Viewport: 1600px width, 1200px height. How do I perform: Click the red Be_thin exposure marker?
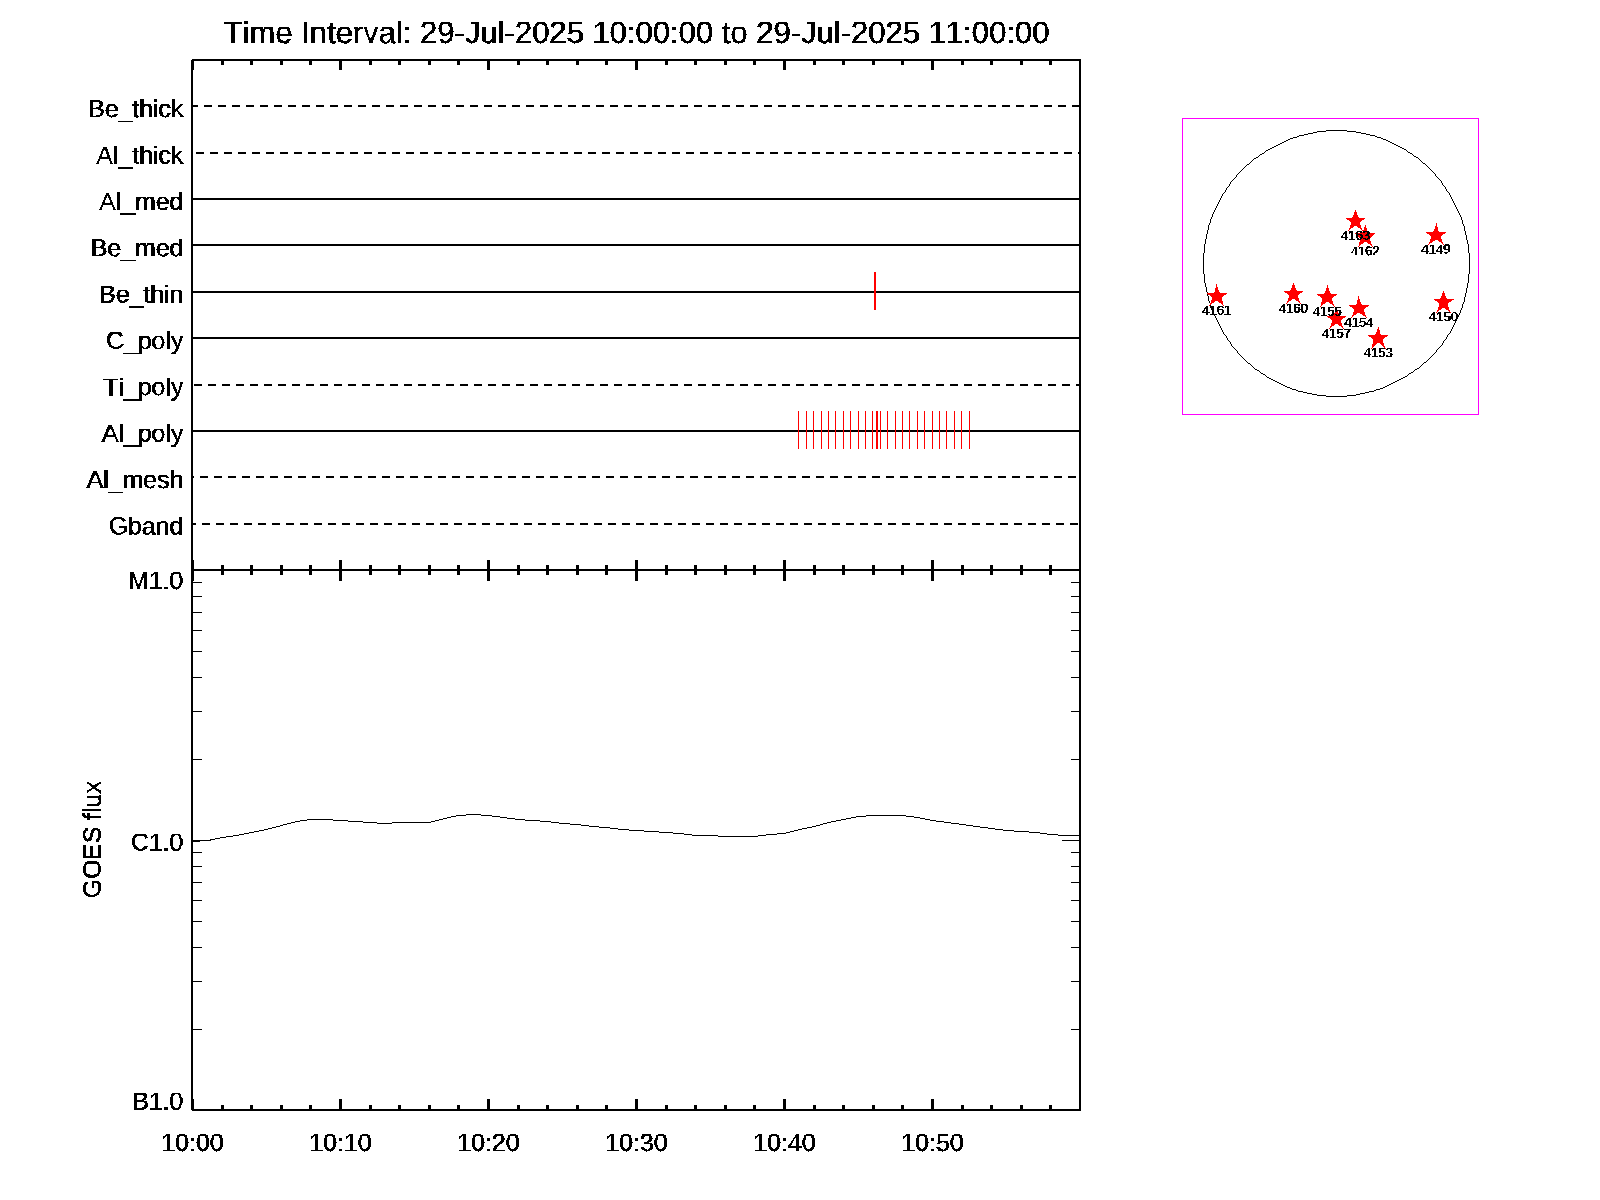(x=875, y=291)
